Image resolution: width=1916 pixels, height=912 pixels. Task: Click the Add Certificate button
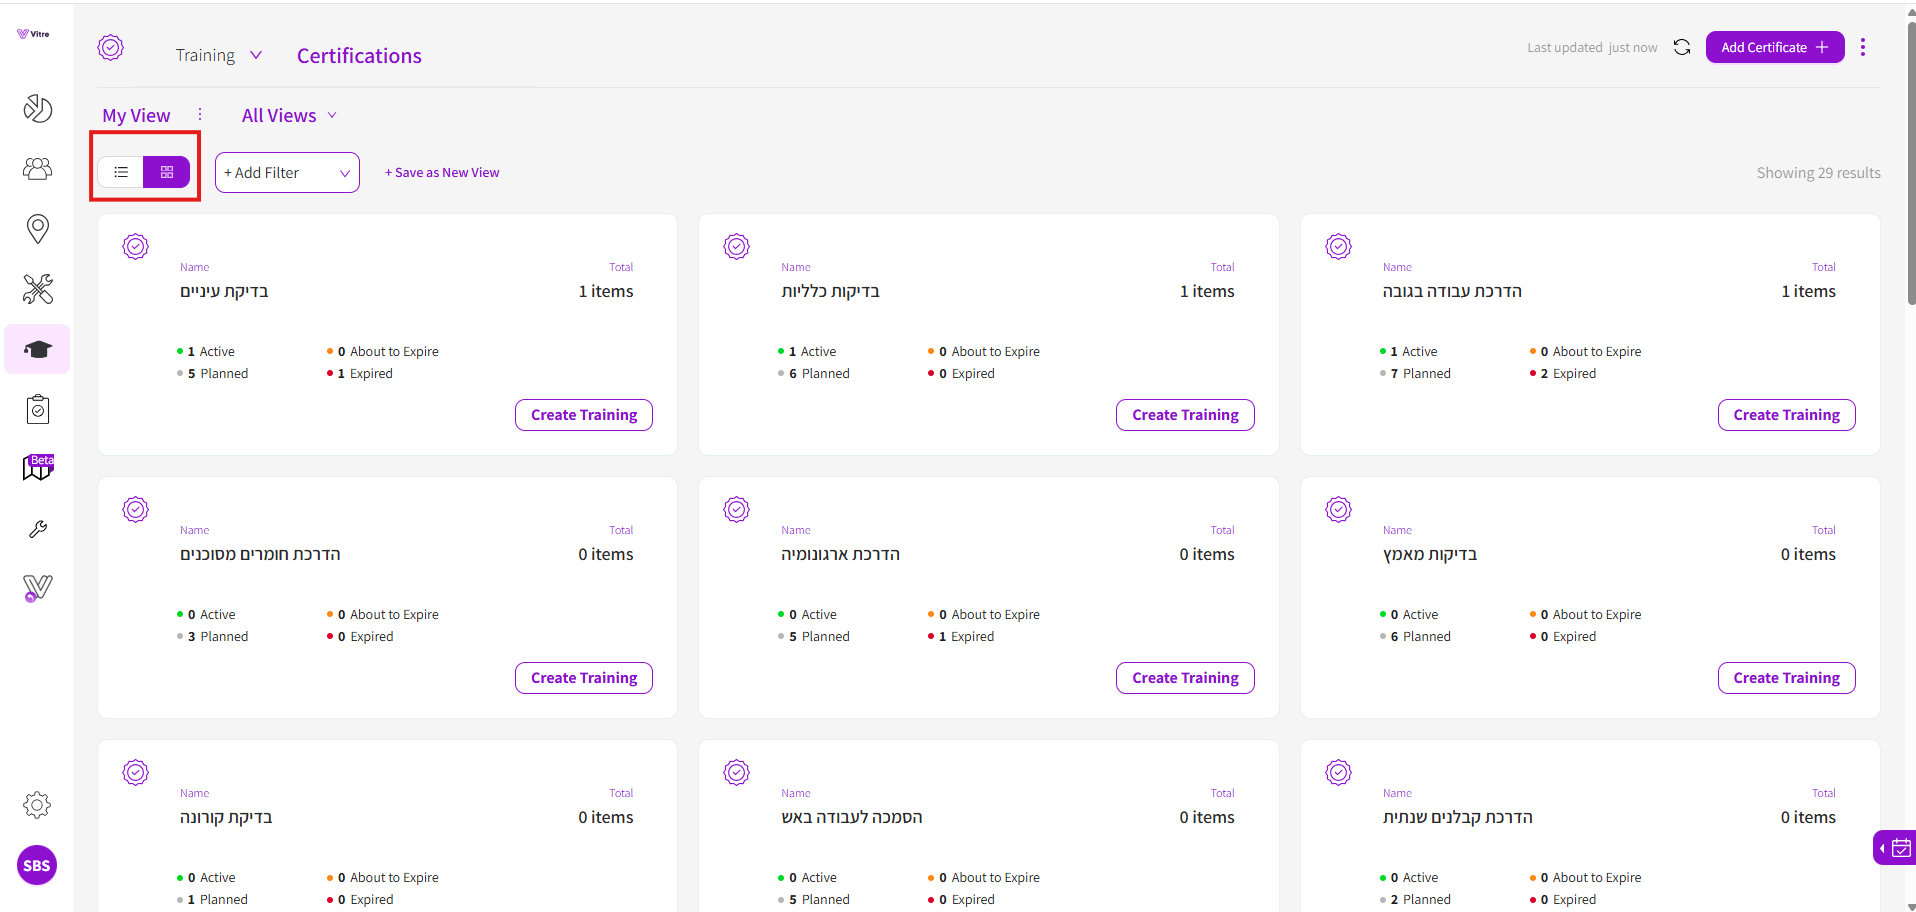[x=1775, y=47]
